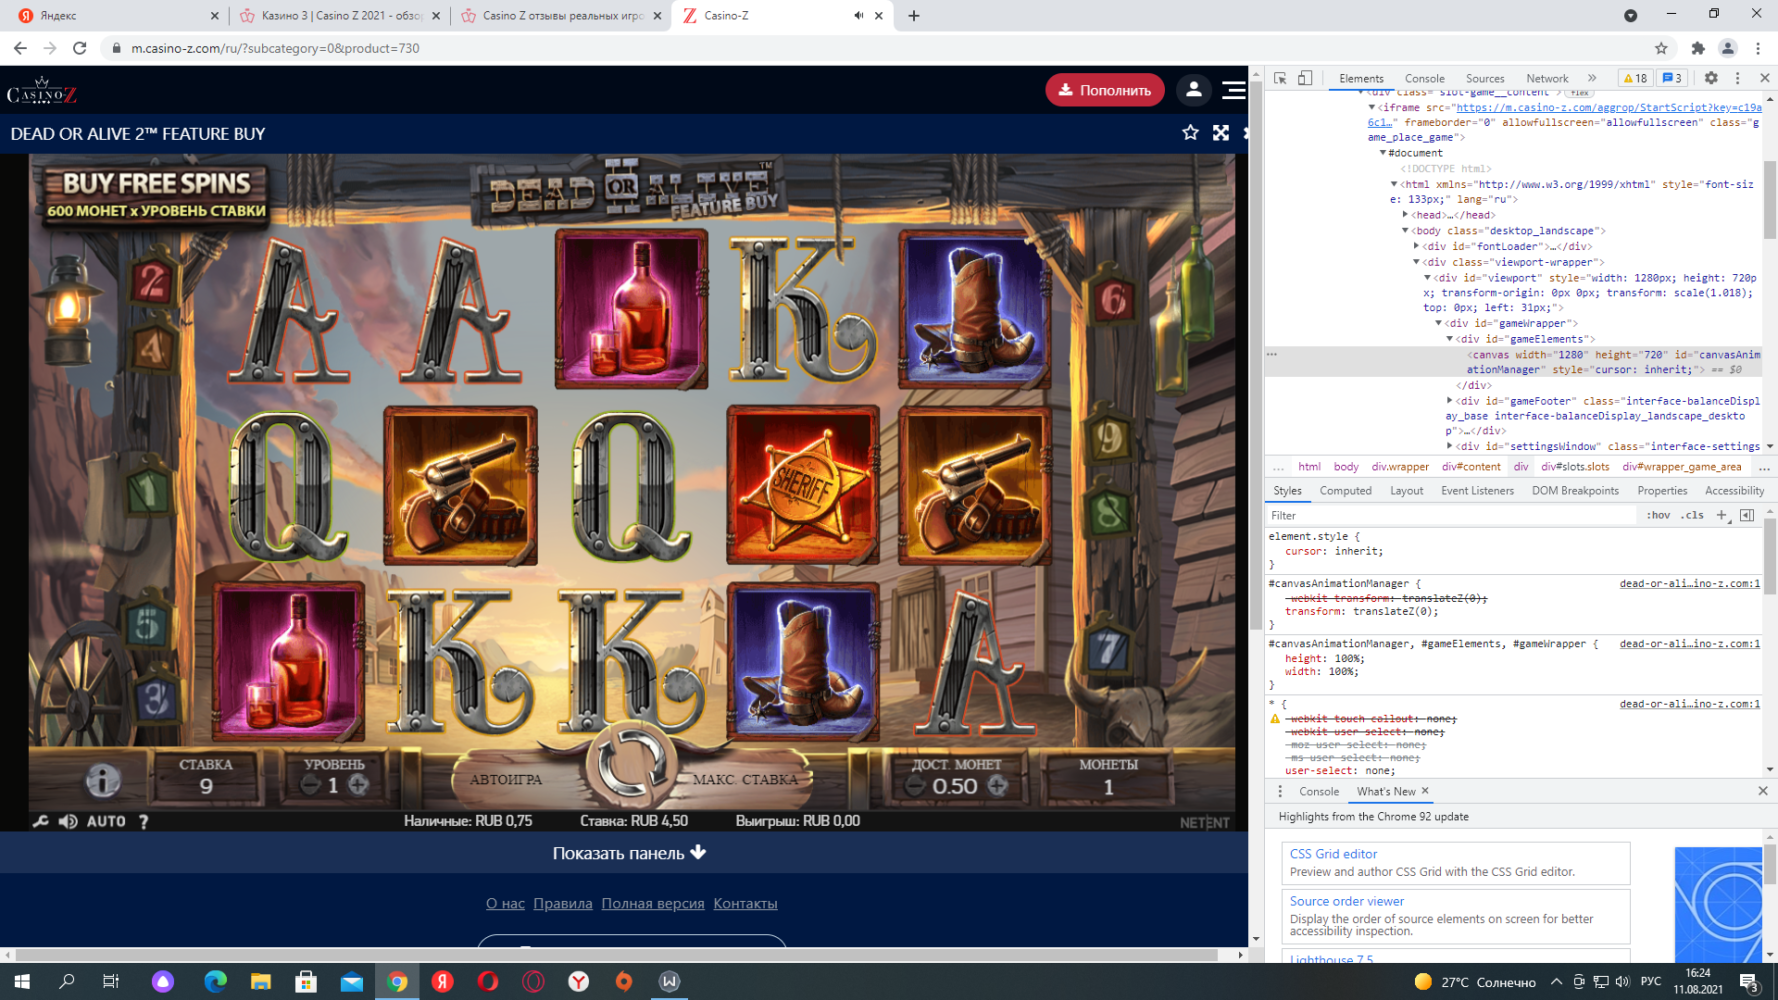Open the game info (i) button
The image size is (1778, 1000).
102,780
